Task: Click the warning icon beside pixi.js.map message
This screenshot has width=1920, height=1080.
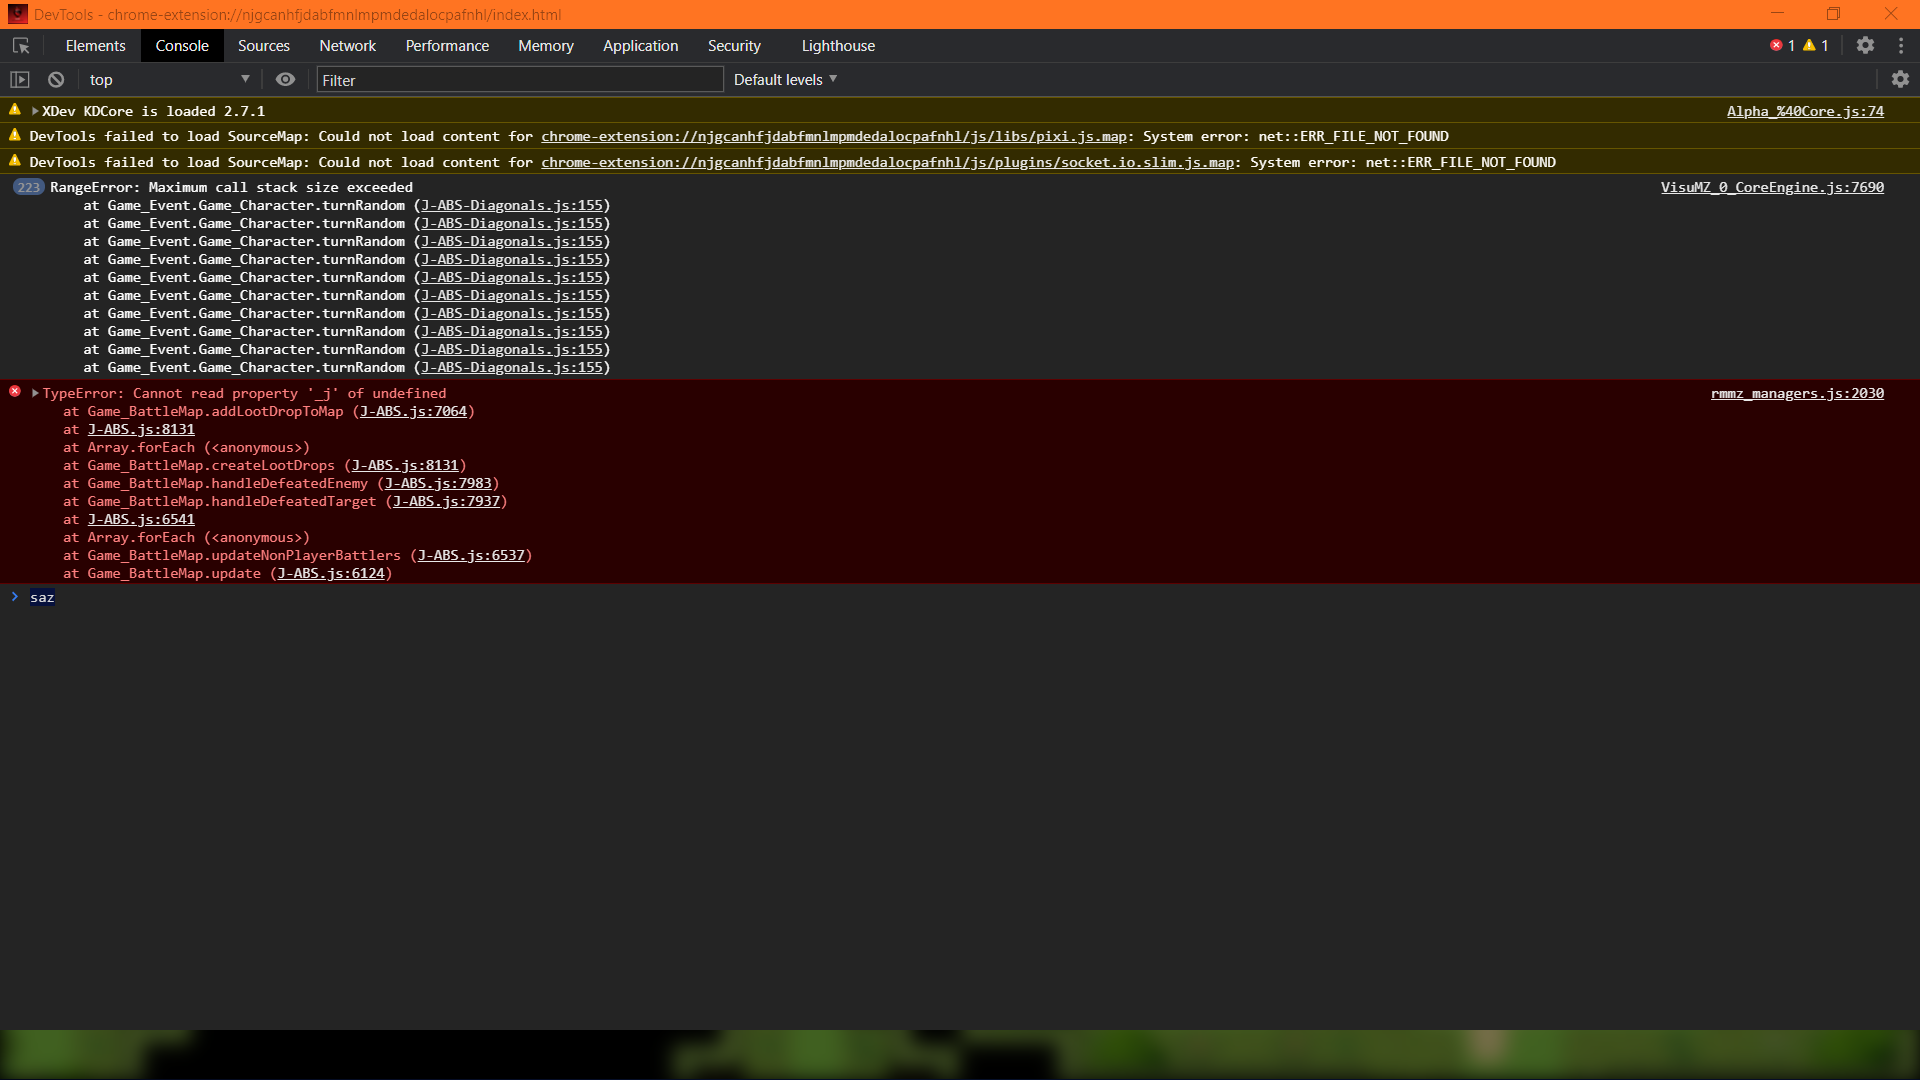Action: (x=15, y=134)
